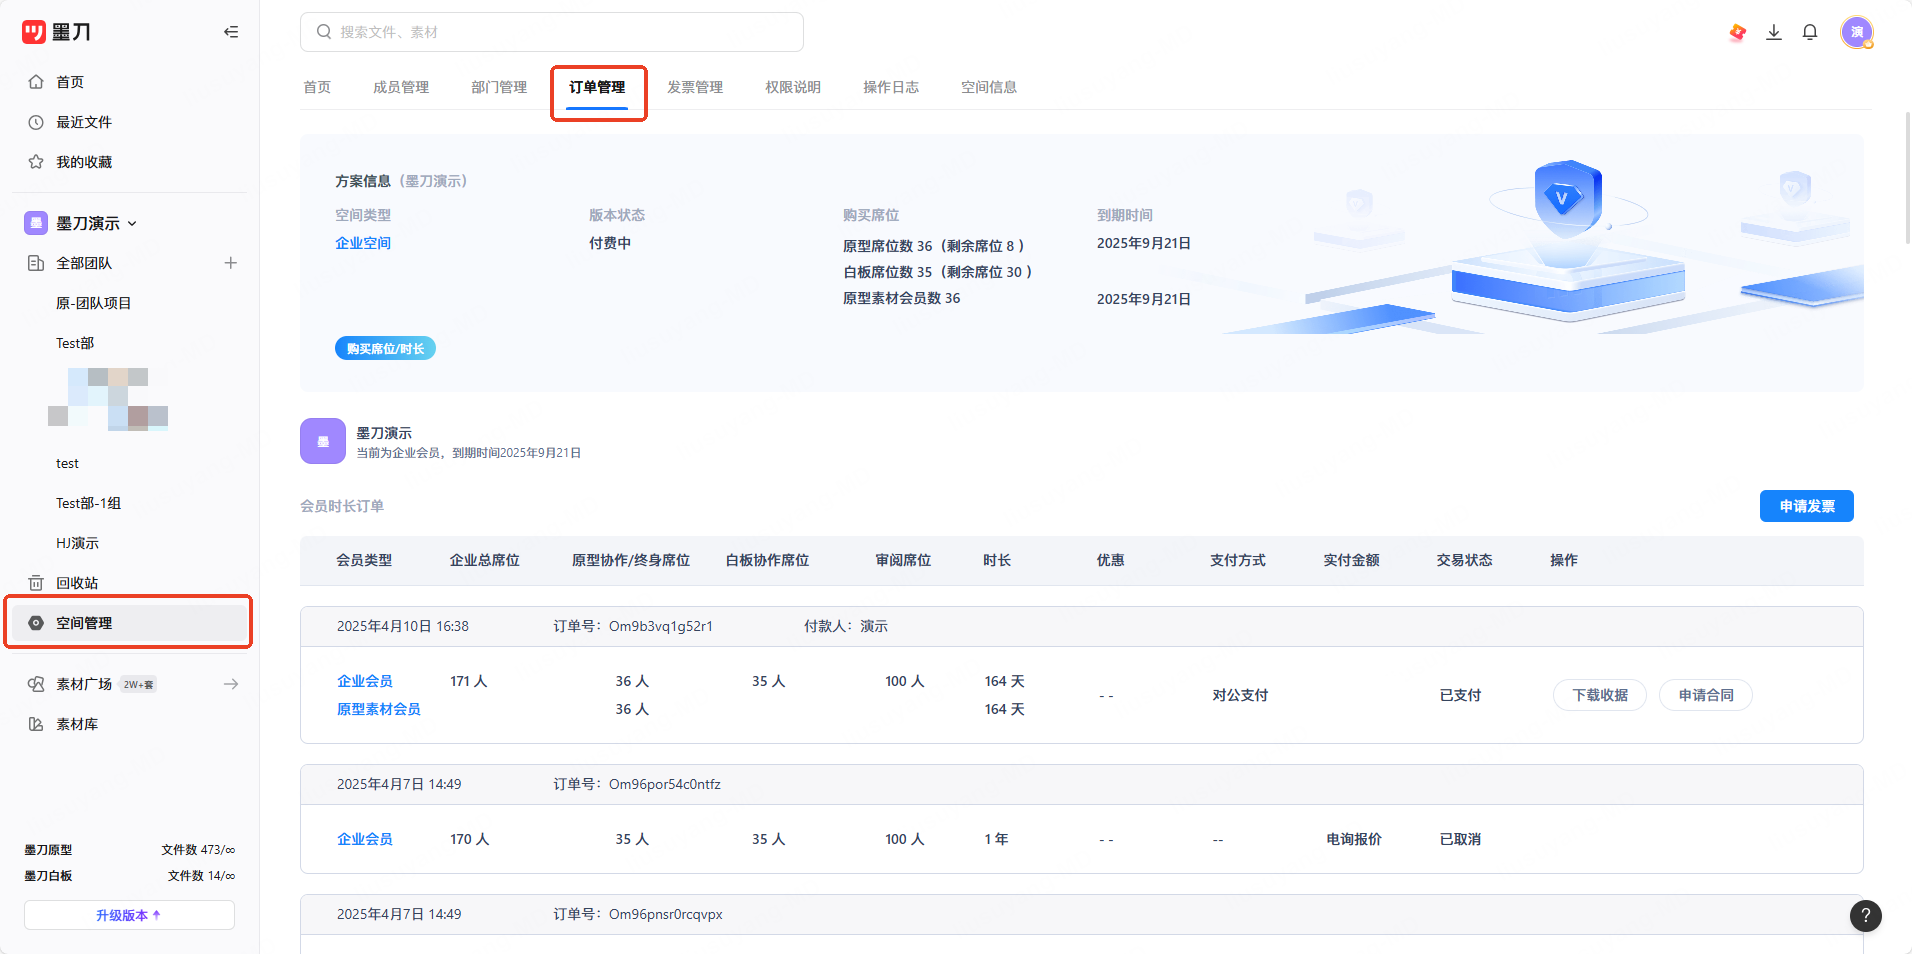Switch to the 空间信息 tab

click(x=989, y=87)
